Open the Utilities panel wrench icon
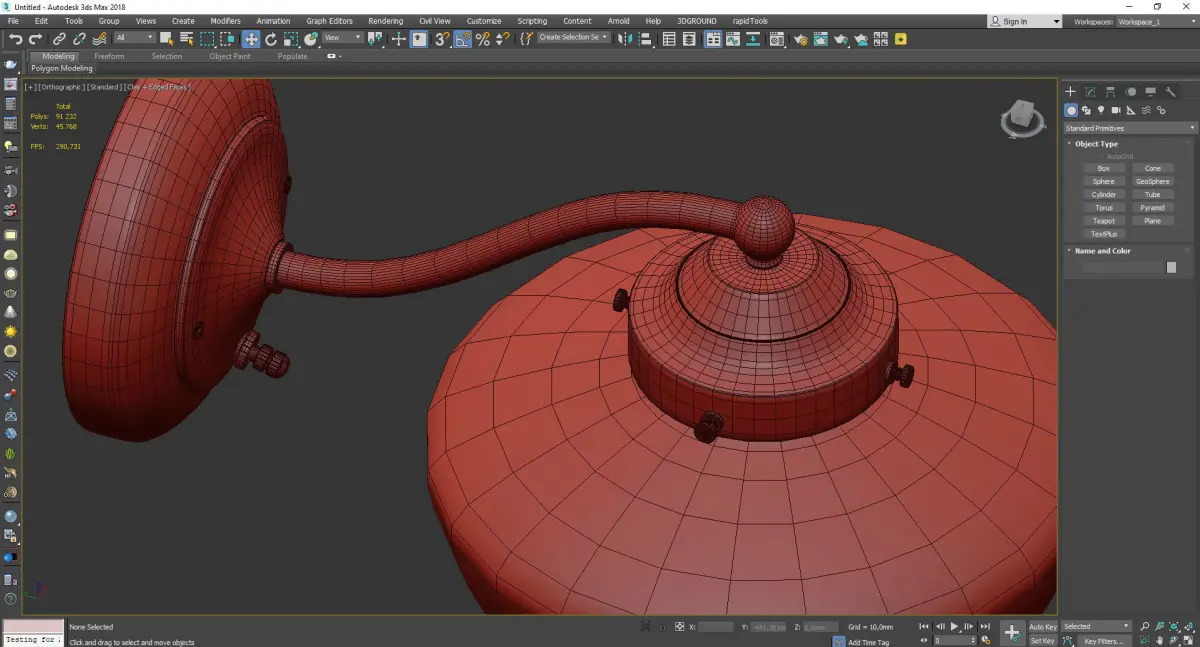The image size is (1200, 647). click(x=1170, y=92)
